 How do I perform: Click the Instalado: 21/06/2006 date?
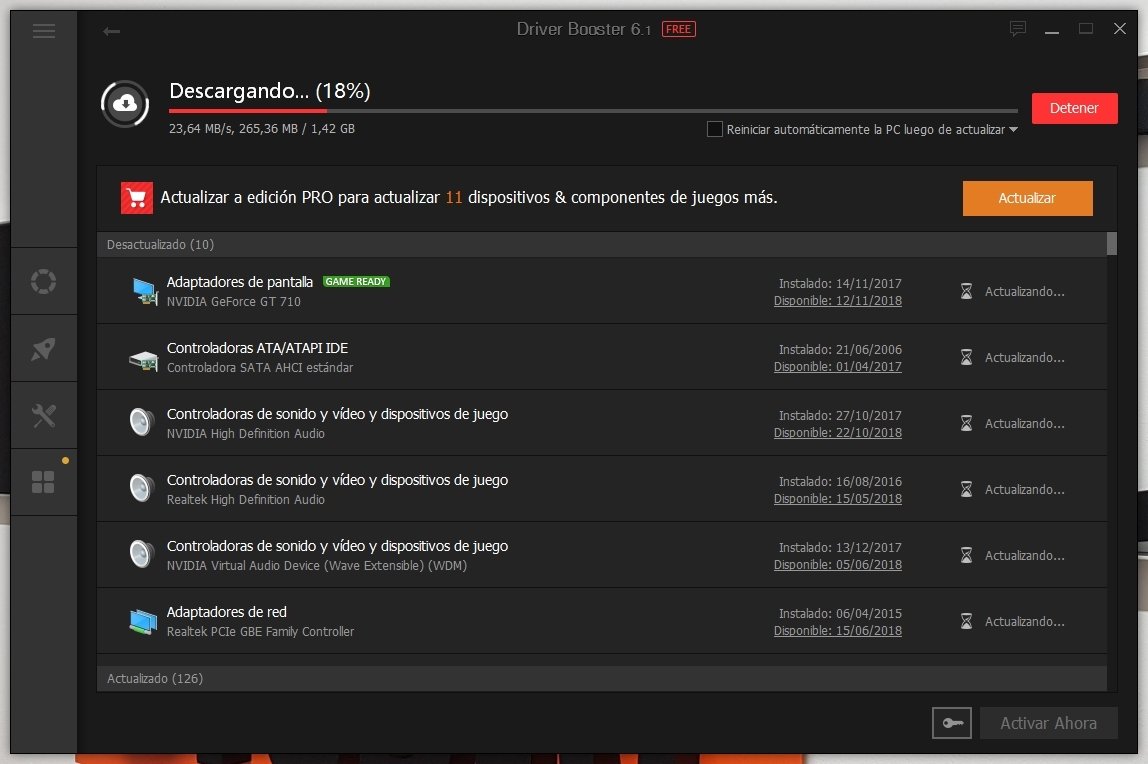coord(840,349)
